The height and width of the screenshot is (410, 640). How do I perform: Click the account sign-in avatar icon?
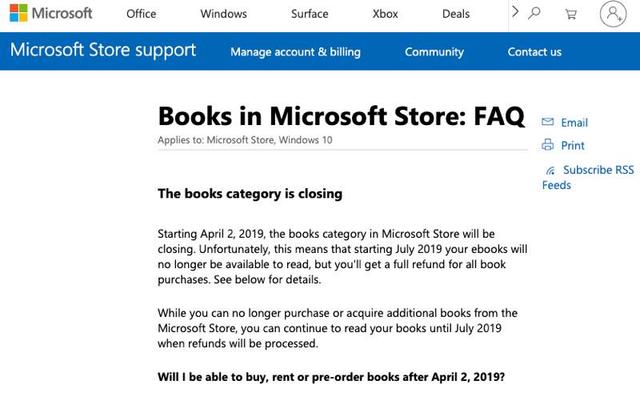click(613, 14)
